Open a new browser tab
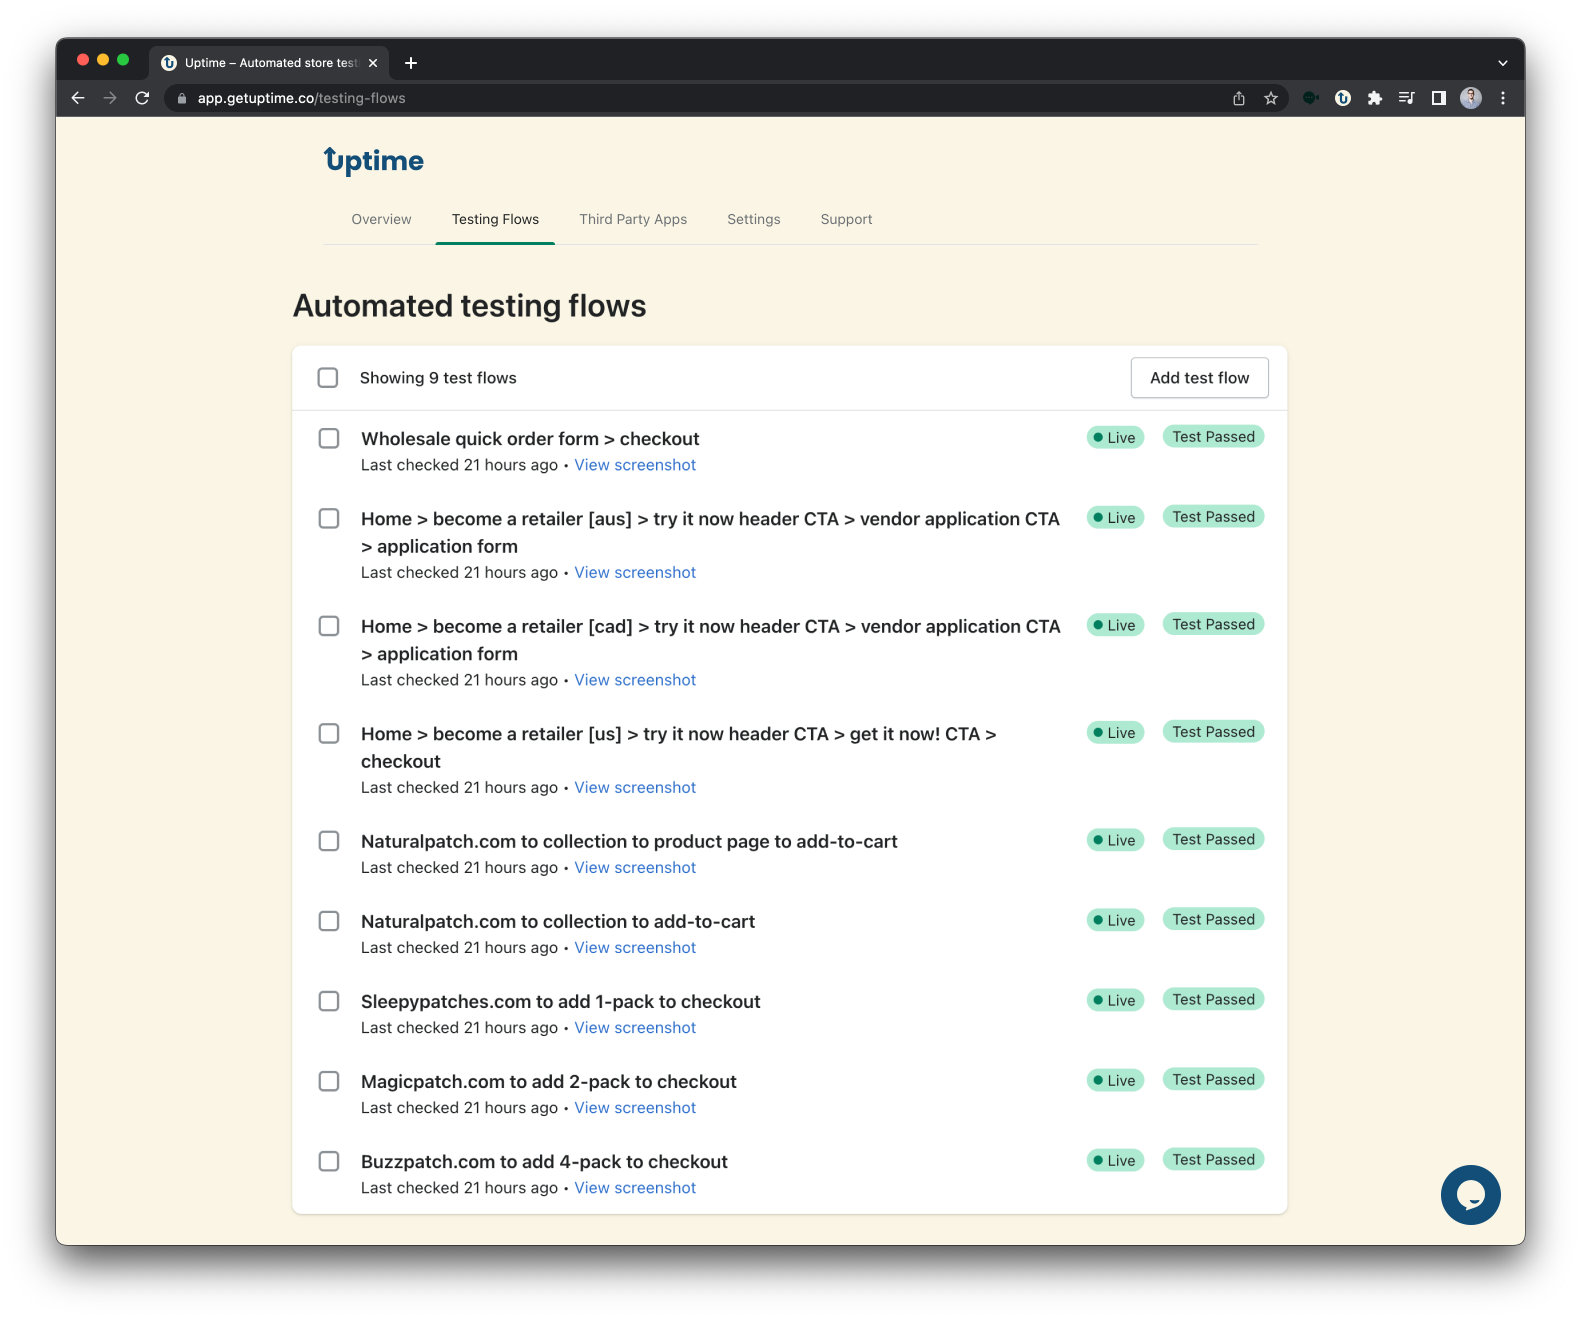1581x1319 pixels. tap(411, 63)
